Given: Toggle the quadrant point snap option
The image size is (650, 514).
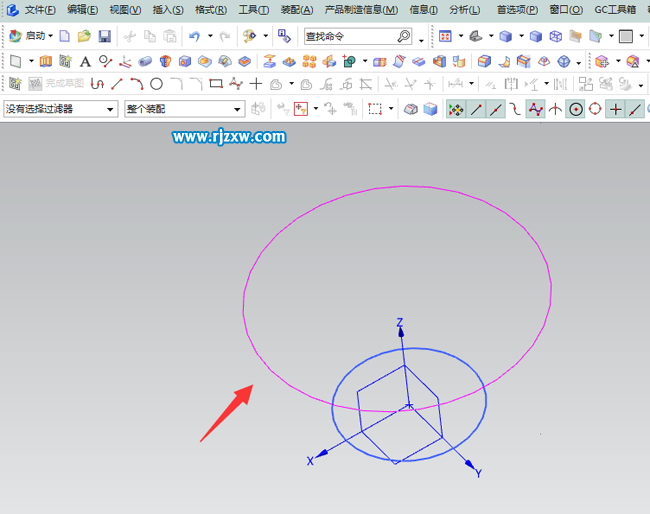Looking at the screenshot, I should click(x=595, y=108).
